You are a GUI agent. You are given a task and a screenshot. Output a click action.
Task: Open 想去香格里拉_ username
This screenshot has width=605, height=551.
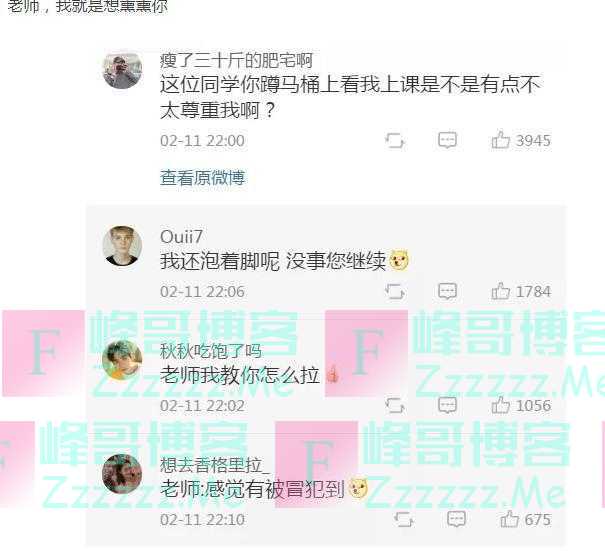(x=215, y=465)
